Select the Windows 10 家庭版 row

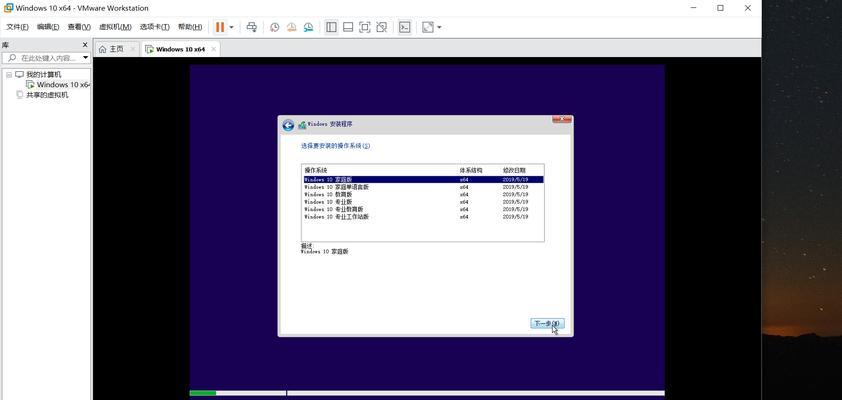pos(423,179)
